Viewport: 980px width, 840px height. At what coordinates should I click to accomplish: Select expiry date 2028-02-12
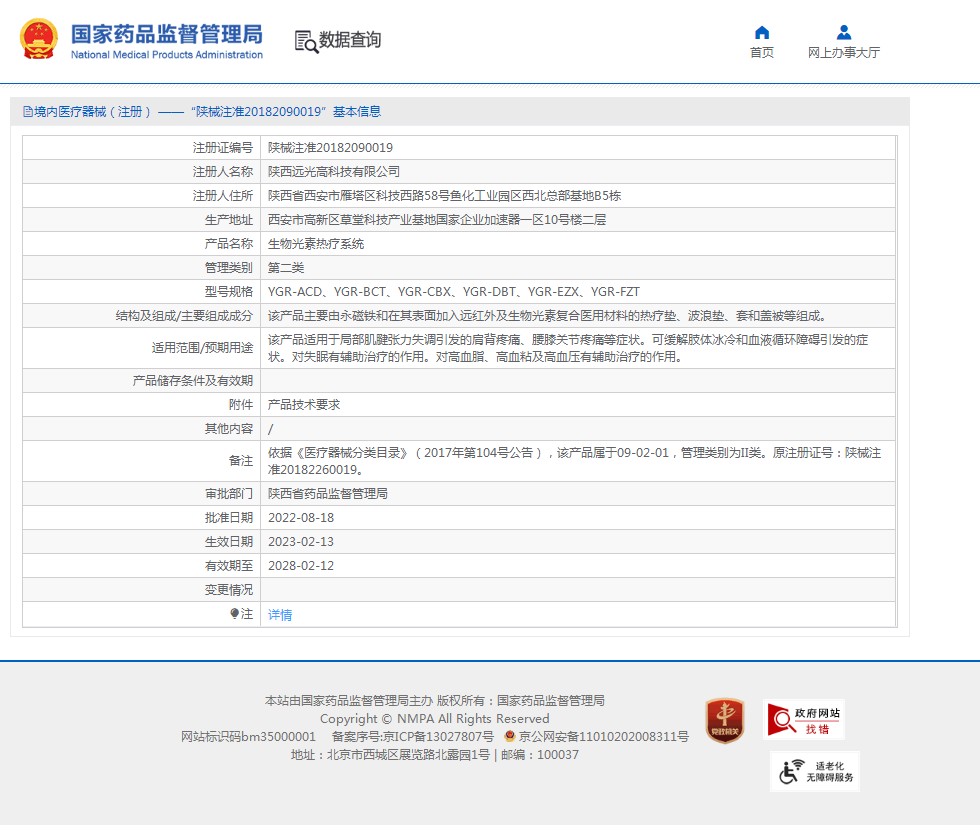[301, 566]
